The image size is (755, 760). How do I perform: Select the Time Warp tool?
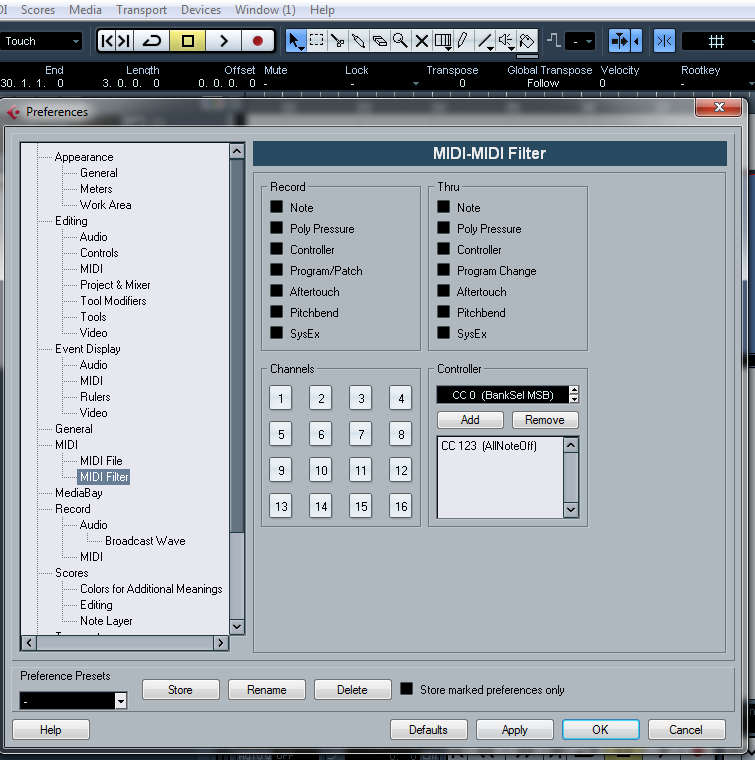coord(442,41)
